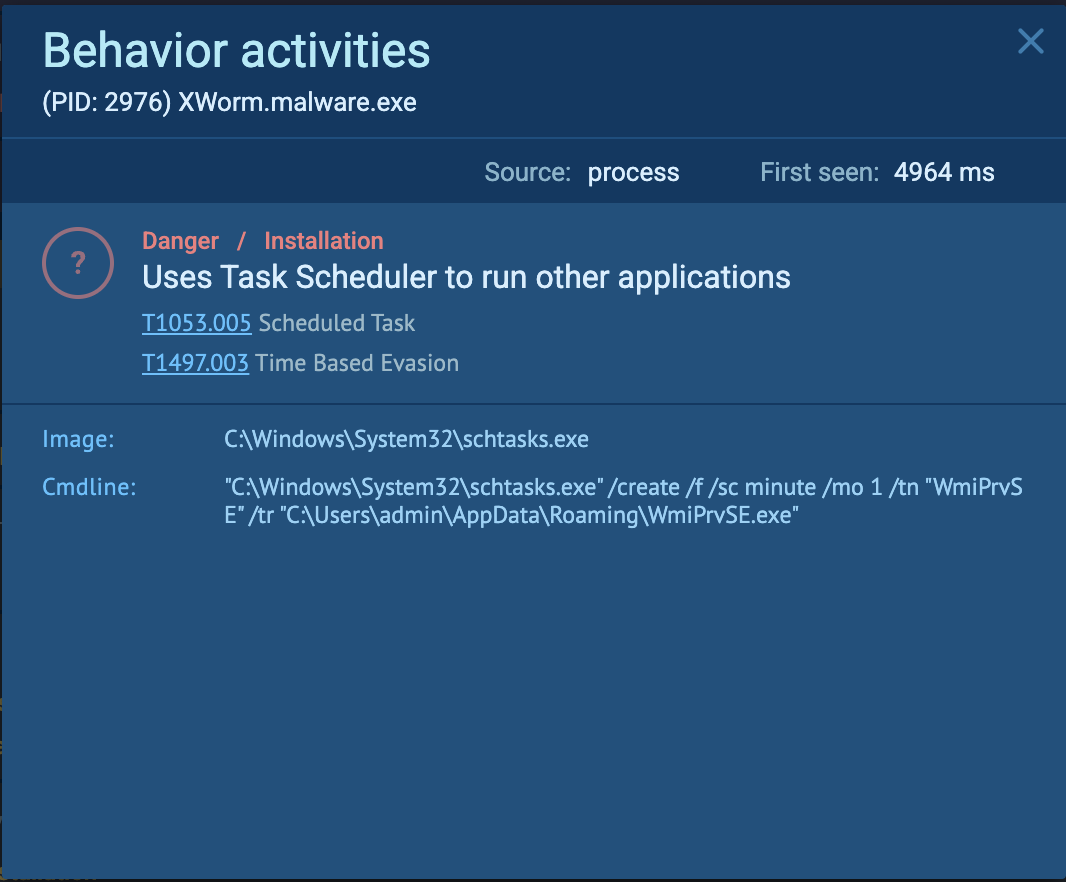This screenshot has width=1066, height=882.
Task: Select the process source value
Action: pyautogui.click(x=633, y=172)
